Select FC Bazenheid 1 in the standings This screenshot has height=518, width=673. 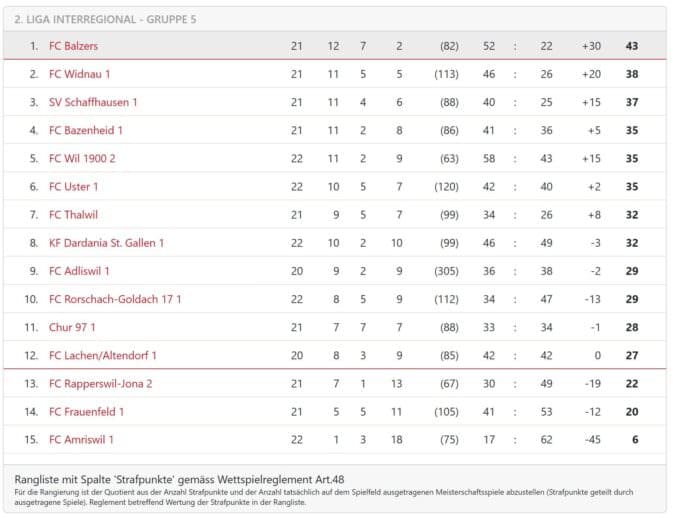(x=86, y=130)
